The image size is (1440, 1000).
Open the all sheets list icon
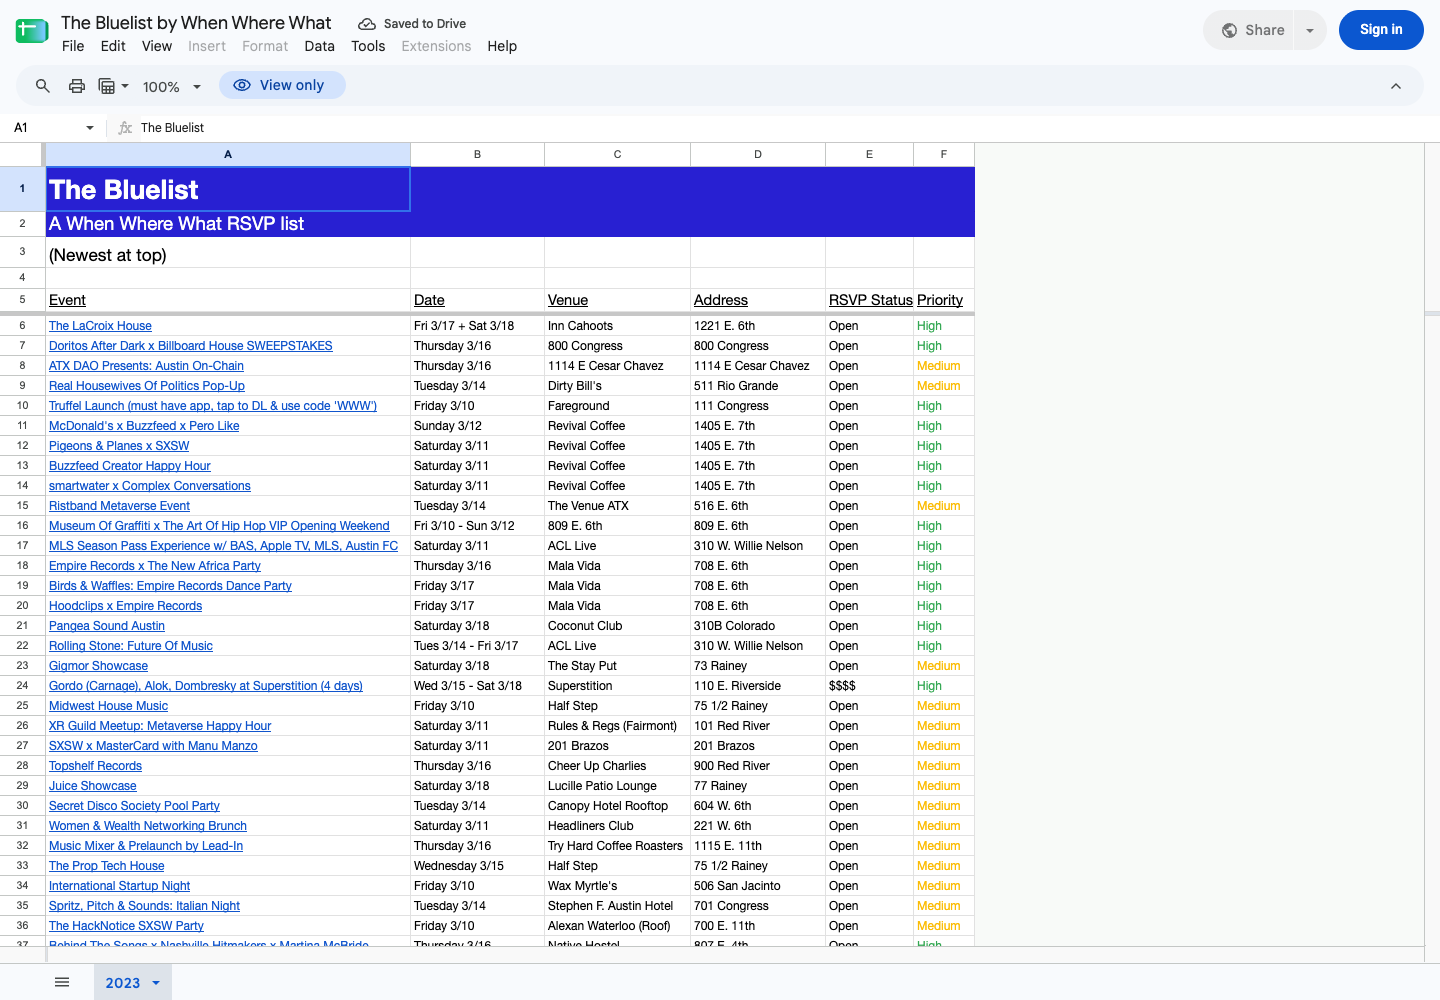click(62, 982)
